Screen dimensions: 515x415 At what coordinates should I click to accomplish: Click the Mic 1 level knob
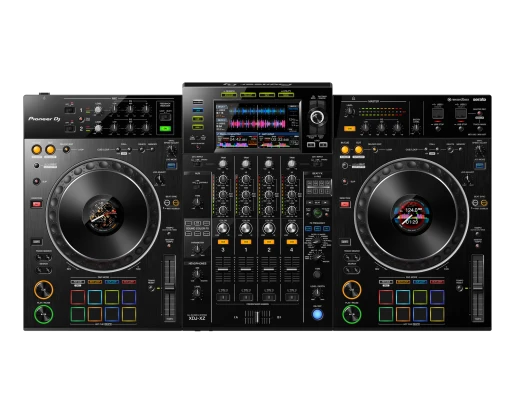point(98,110)
